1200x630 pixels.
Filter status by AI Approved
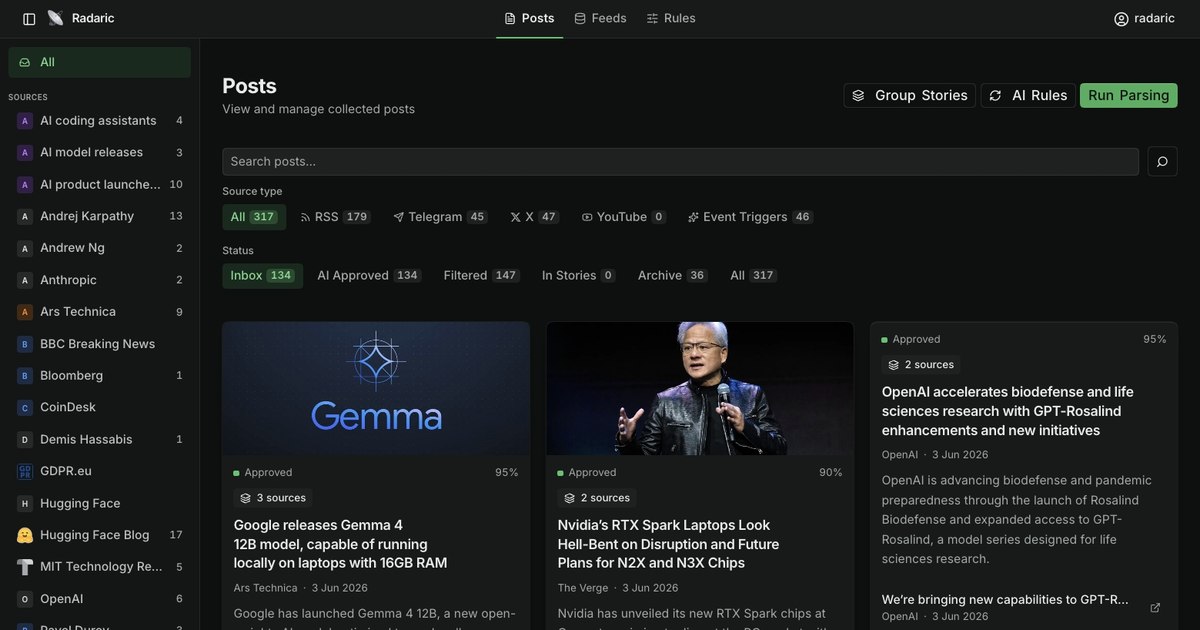click(x=368, y=276)
